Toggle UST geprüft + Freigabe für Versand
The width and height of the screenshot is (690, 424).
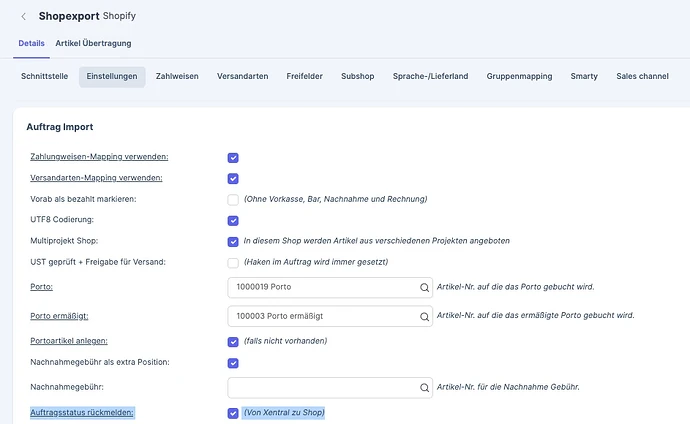(233, 263)
